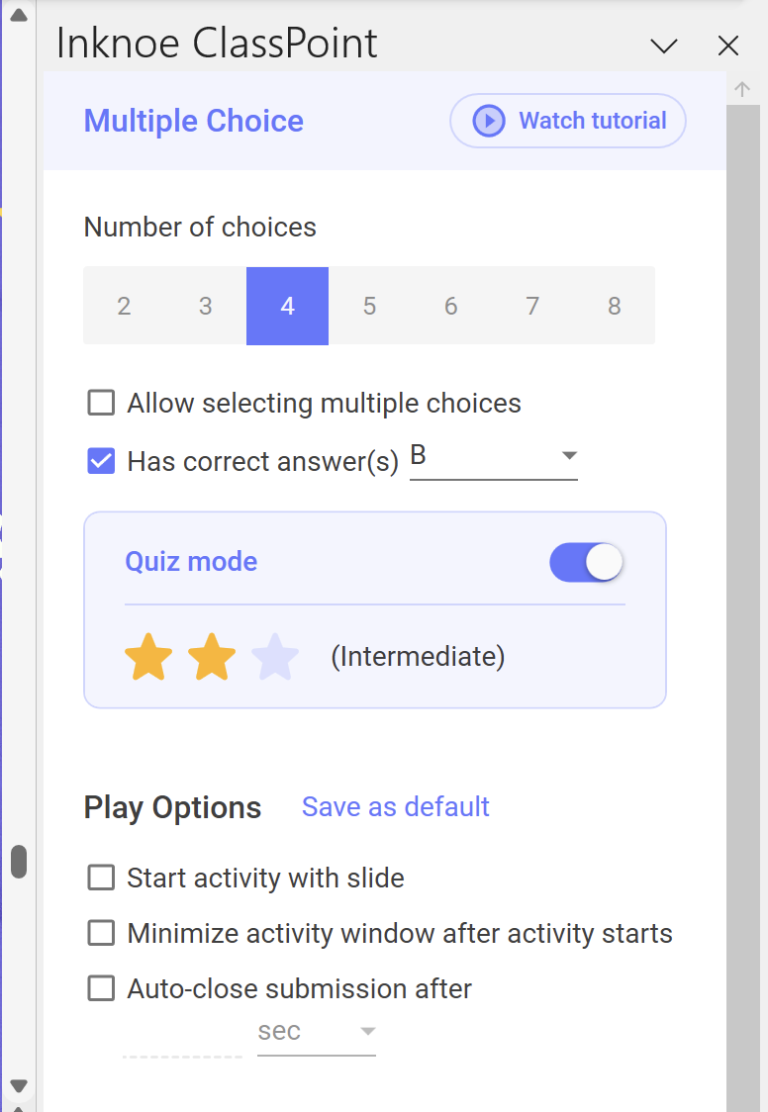Enable Start activity with slide
This screenshot has height=1112, width=768.
(100, 877)
